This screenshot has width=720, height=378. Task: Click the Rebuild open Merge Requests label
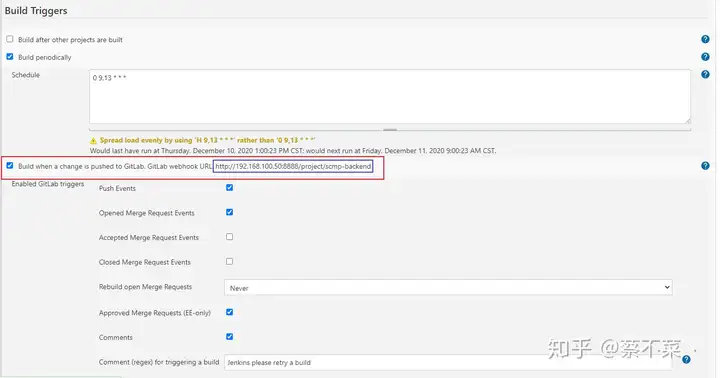(x=145, y=287)
